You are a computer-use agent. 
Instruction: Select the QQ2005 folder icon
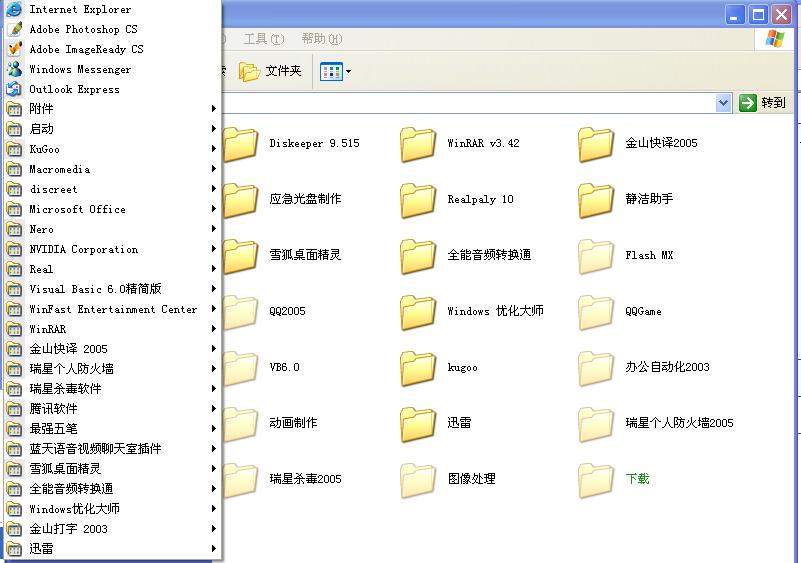click(240, 312)
